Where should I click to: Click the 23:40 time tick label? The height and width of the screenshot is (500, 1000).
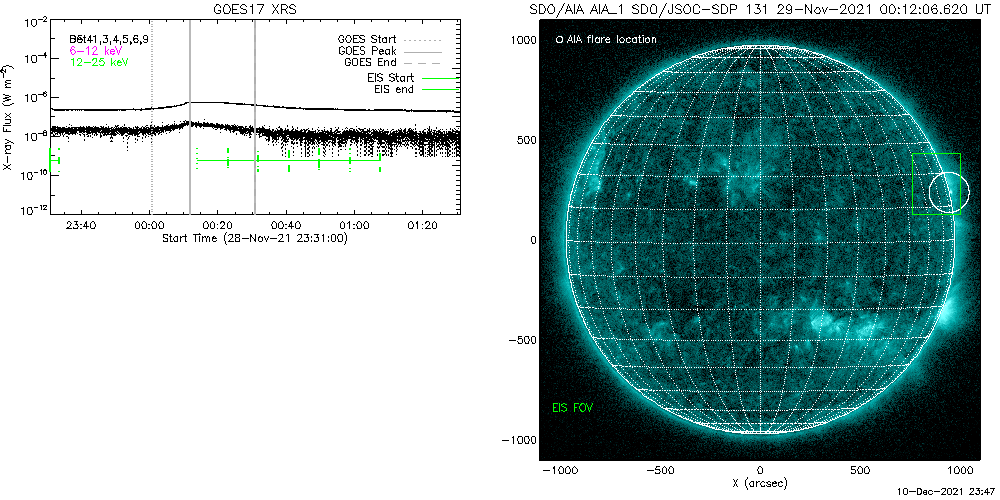[82, 225]
